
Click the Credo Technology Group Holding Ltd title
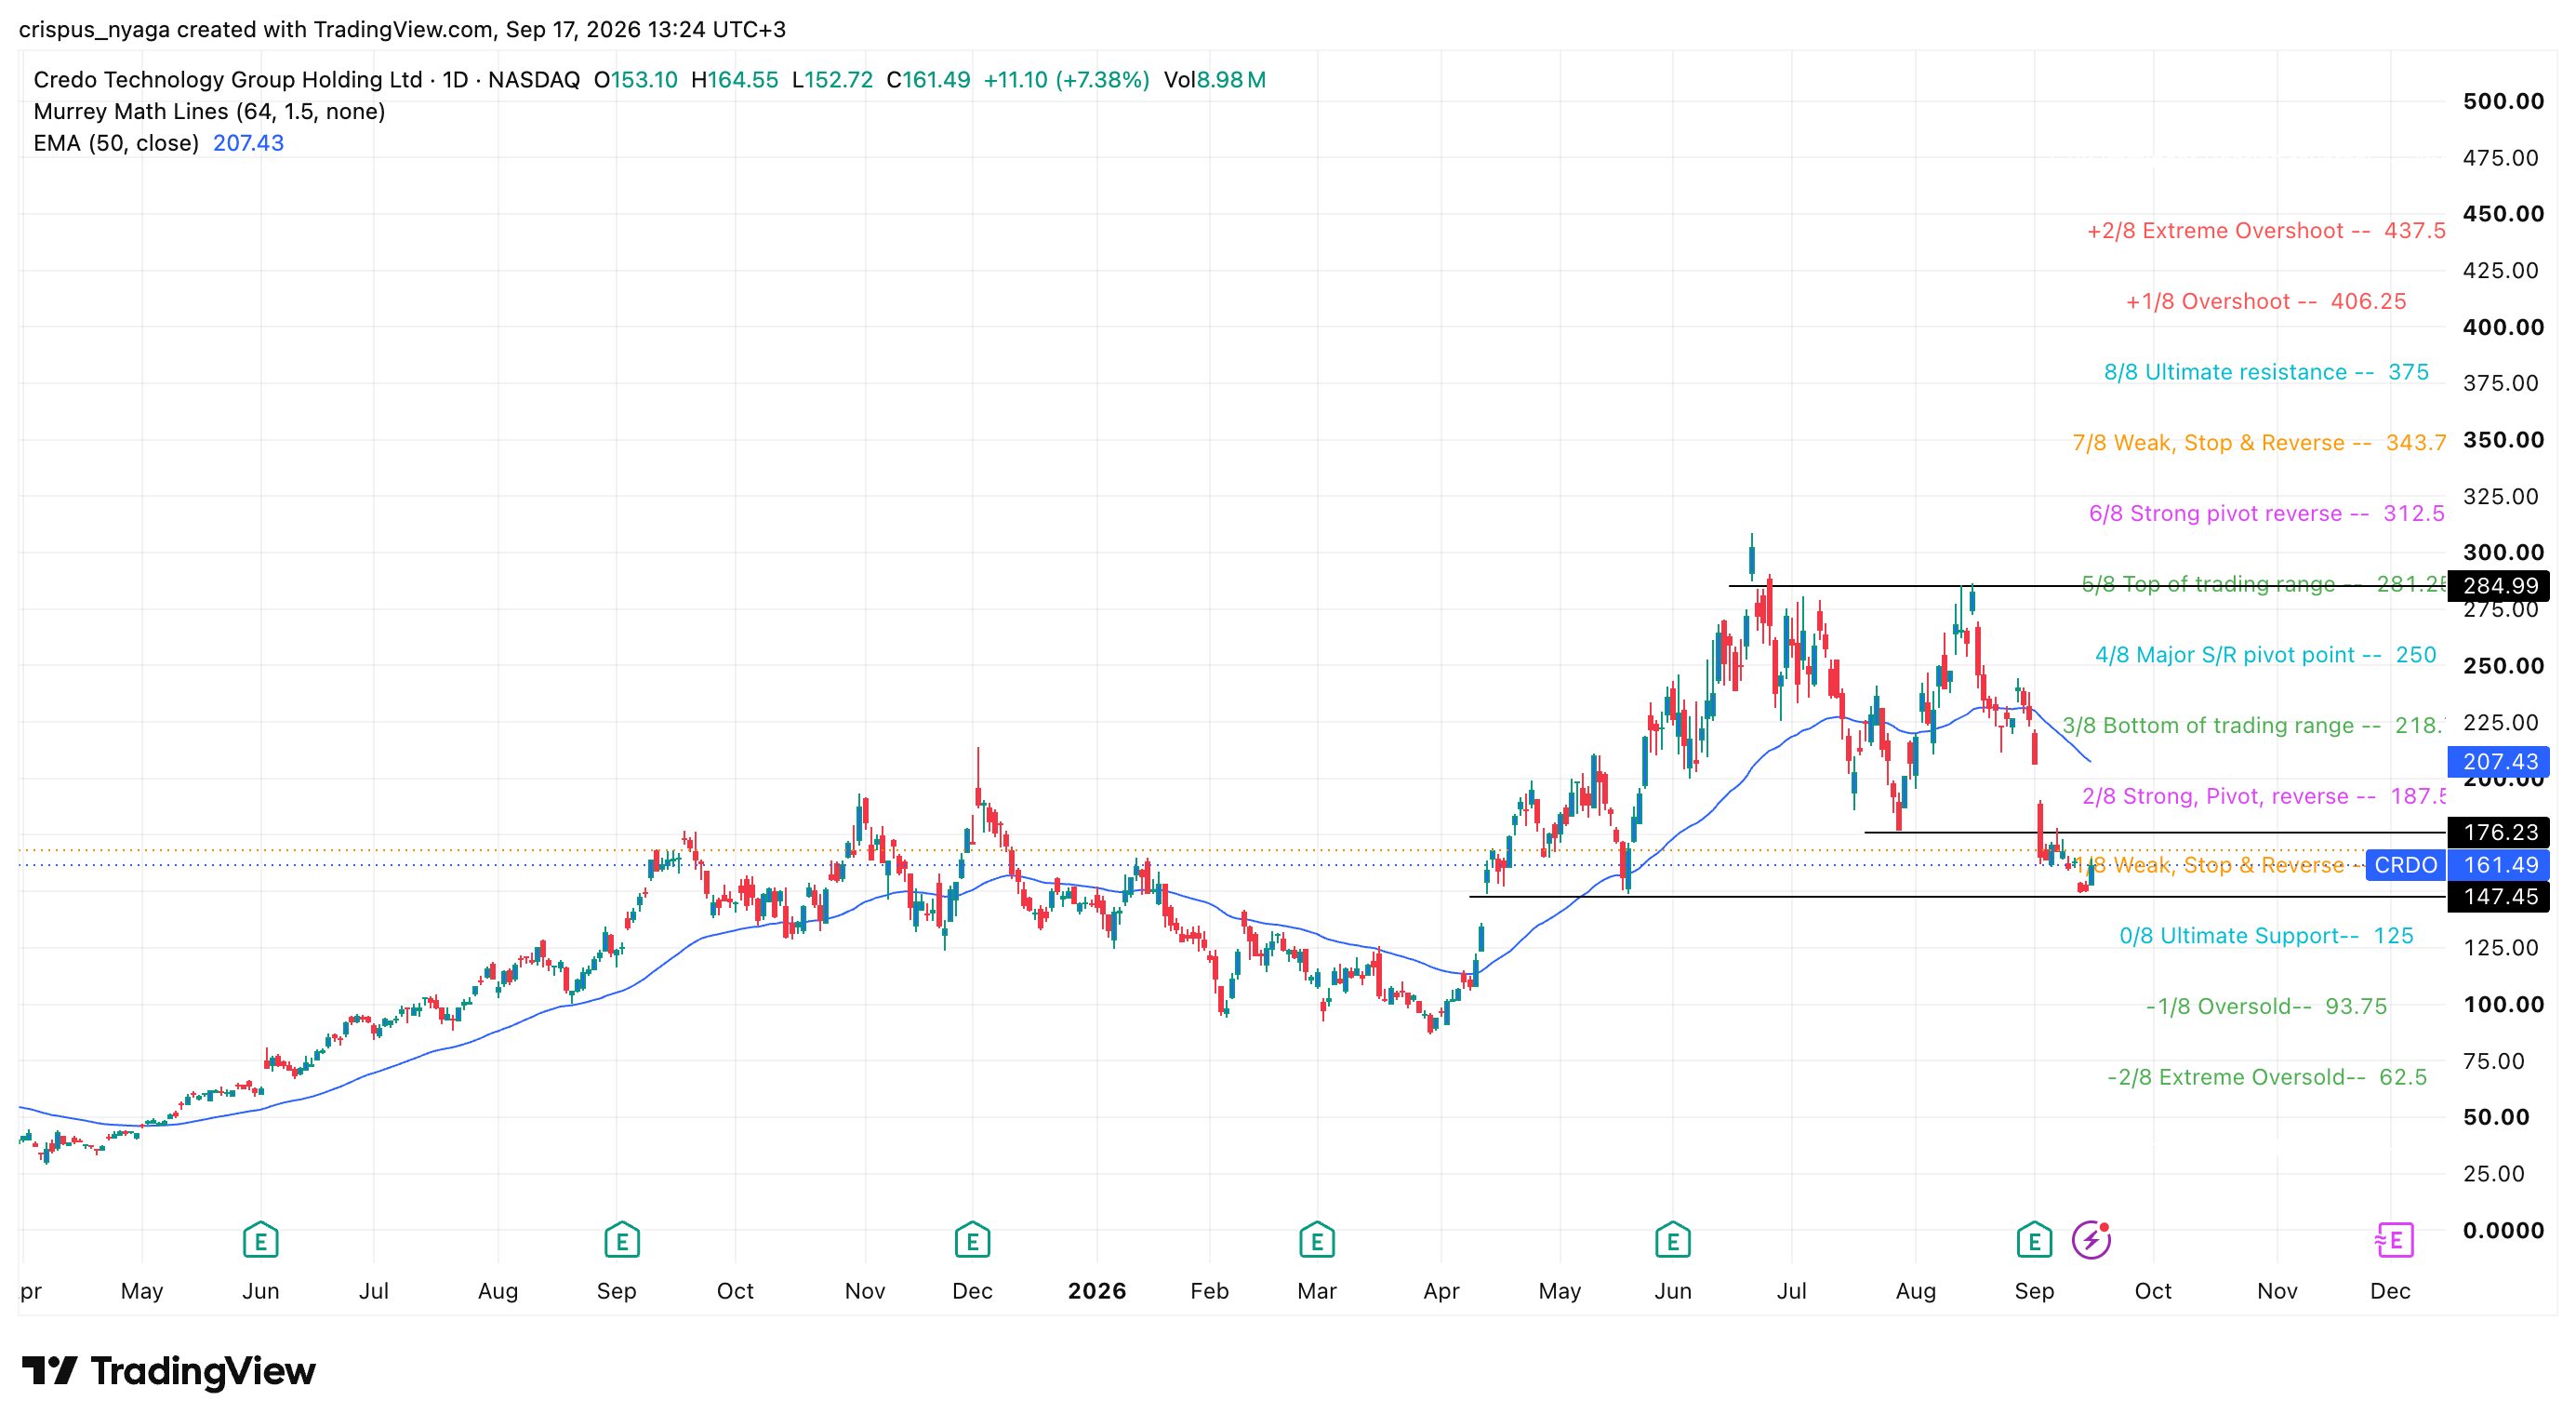click(228, 80)
